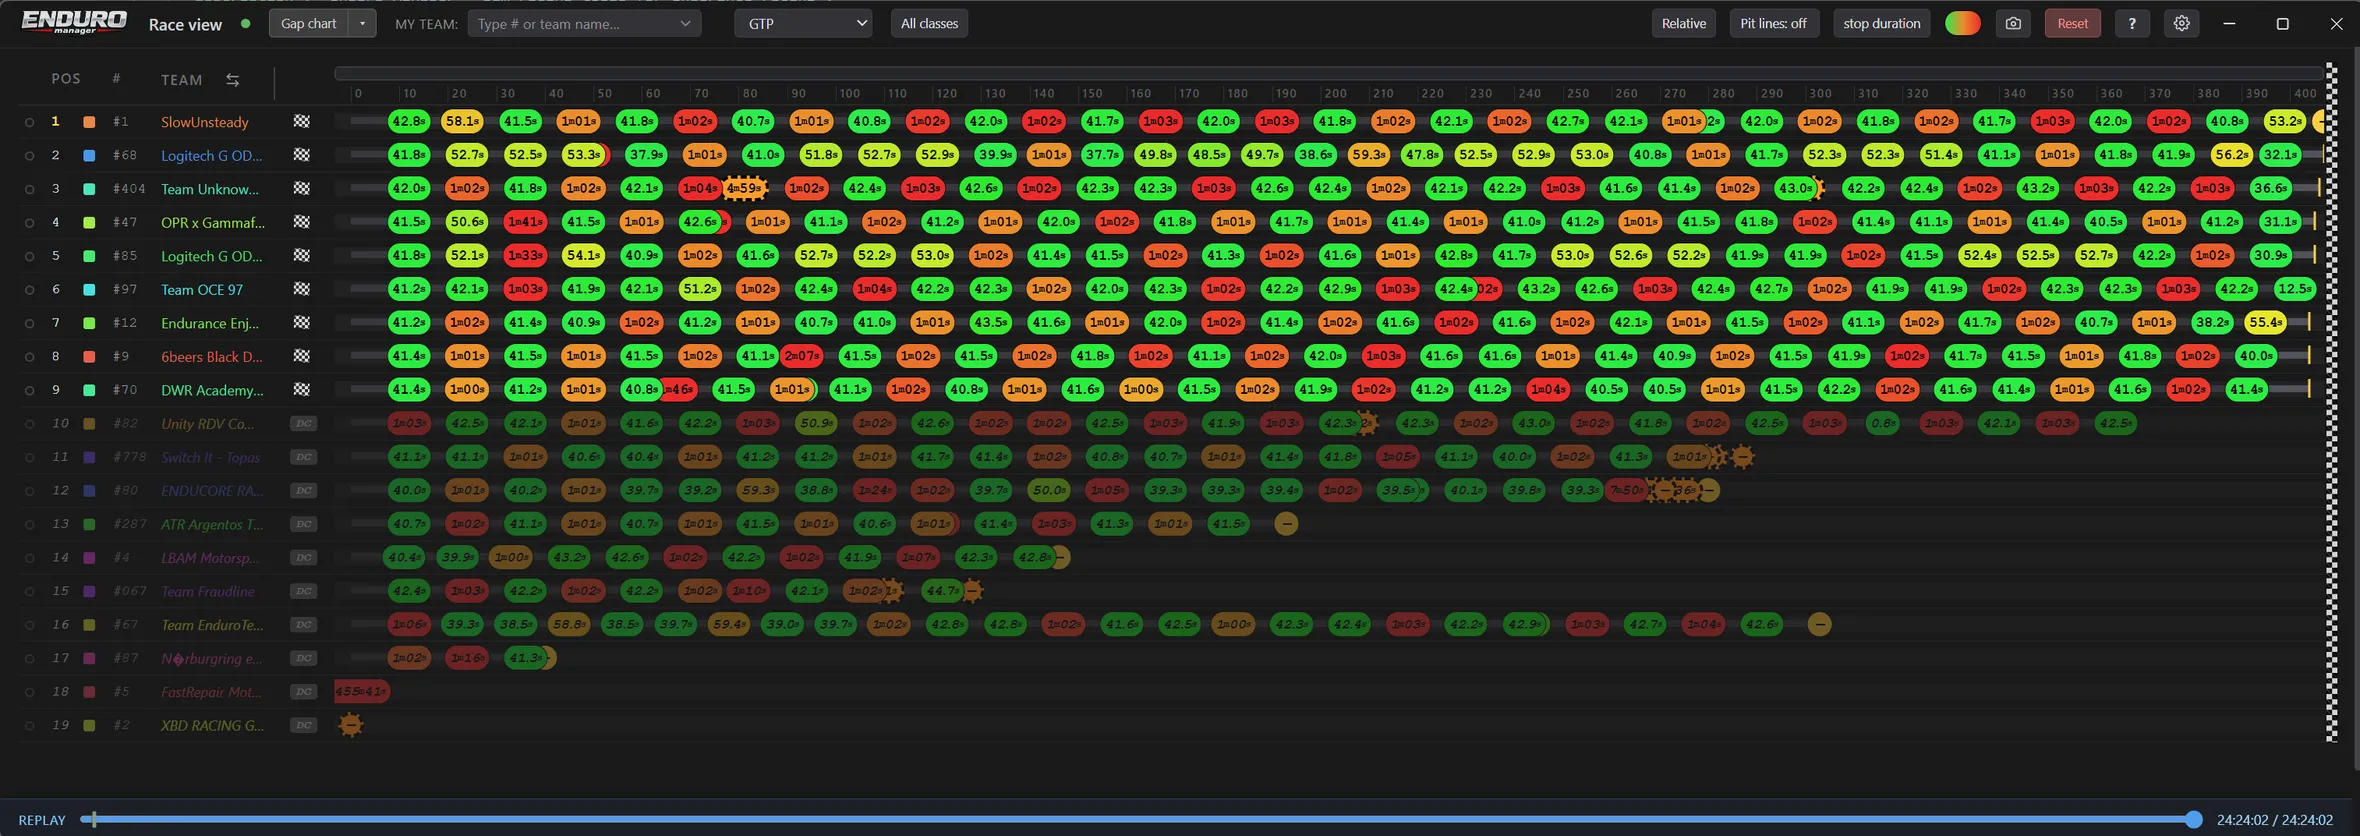2360x836 pixels.
Task: Click the red Reset button
Action: (2072, 23)
